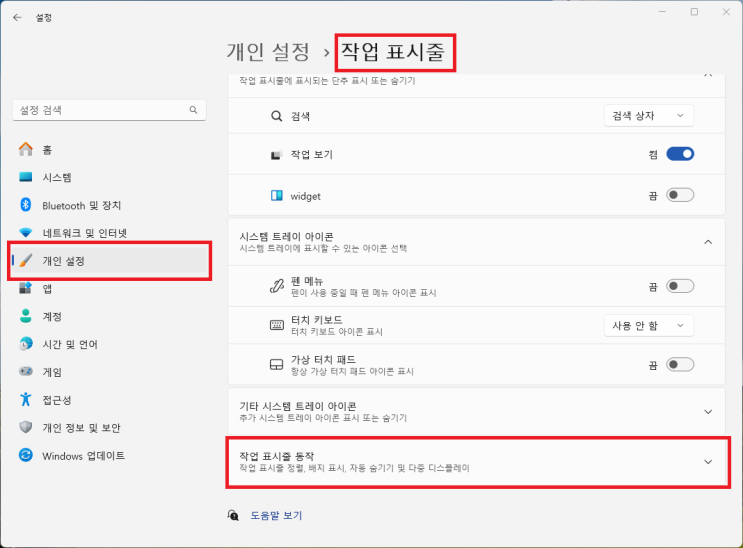Click the 가상 터치 패드 icon
This screenshot has width=743, height=548.
276,365
